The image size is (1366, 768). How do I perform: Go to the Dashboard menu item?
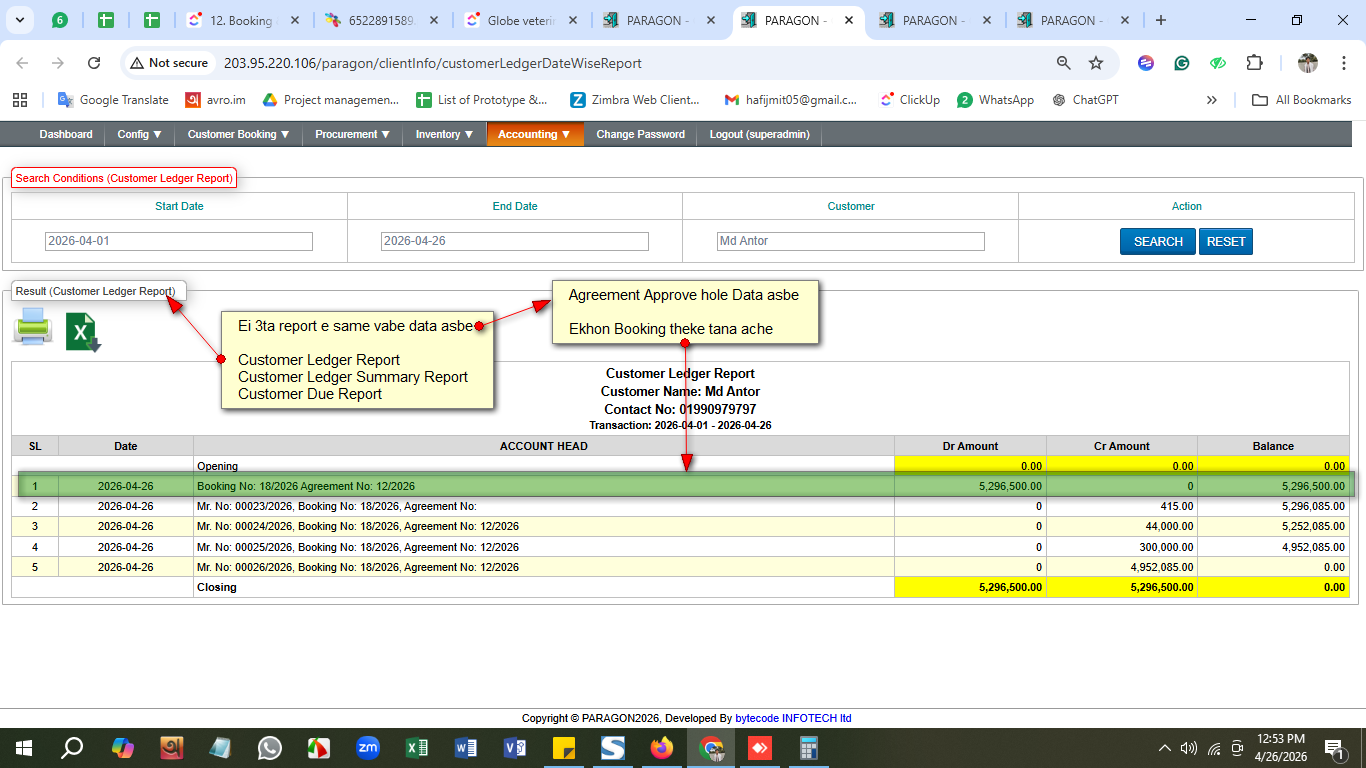tap(66, 134)
